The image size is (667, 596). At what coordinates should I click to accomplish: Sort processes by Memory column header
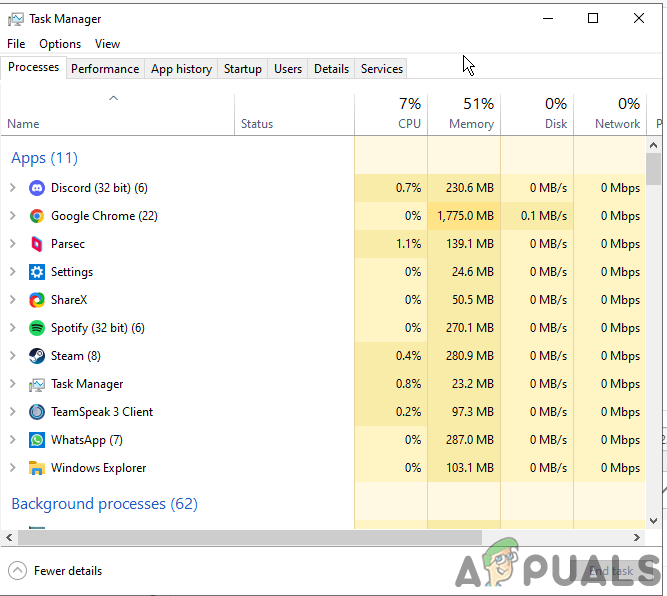click(x=464, y=114)
